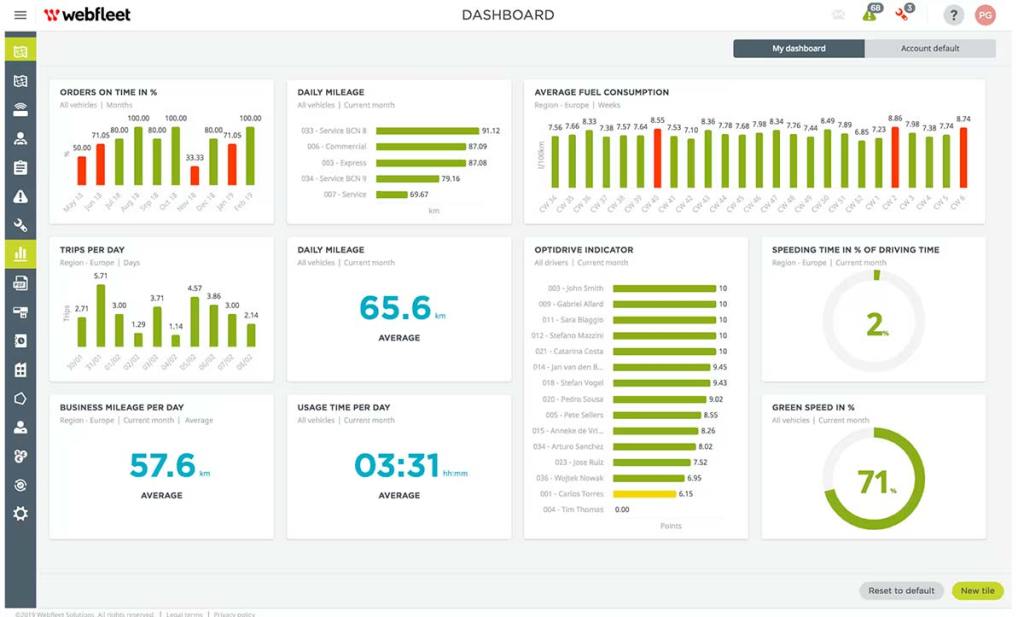Screen dimensions: 1024x617
Task: Switch to the My dashboard tab
Action: [x=798, y=48]
